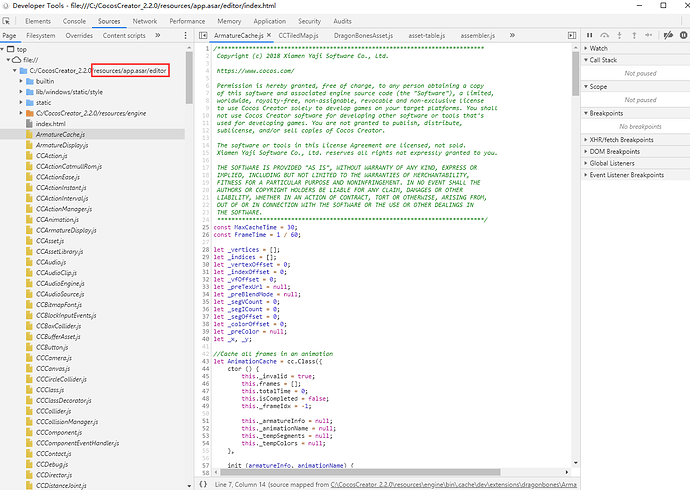Click the Step over function call icon
The width and height of the screenshot is (690, 490).
[603, 35]
